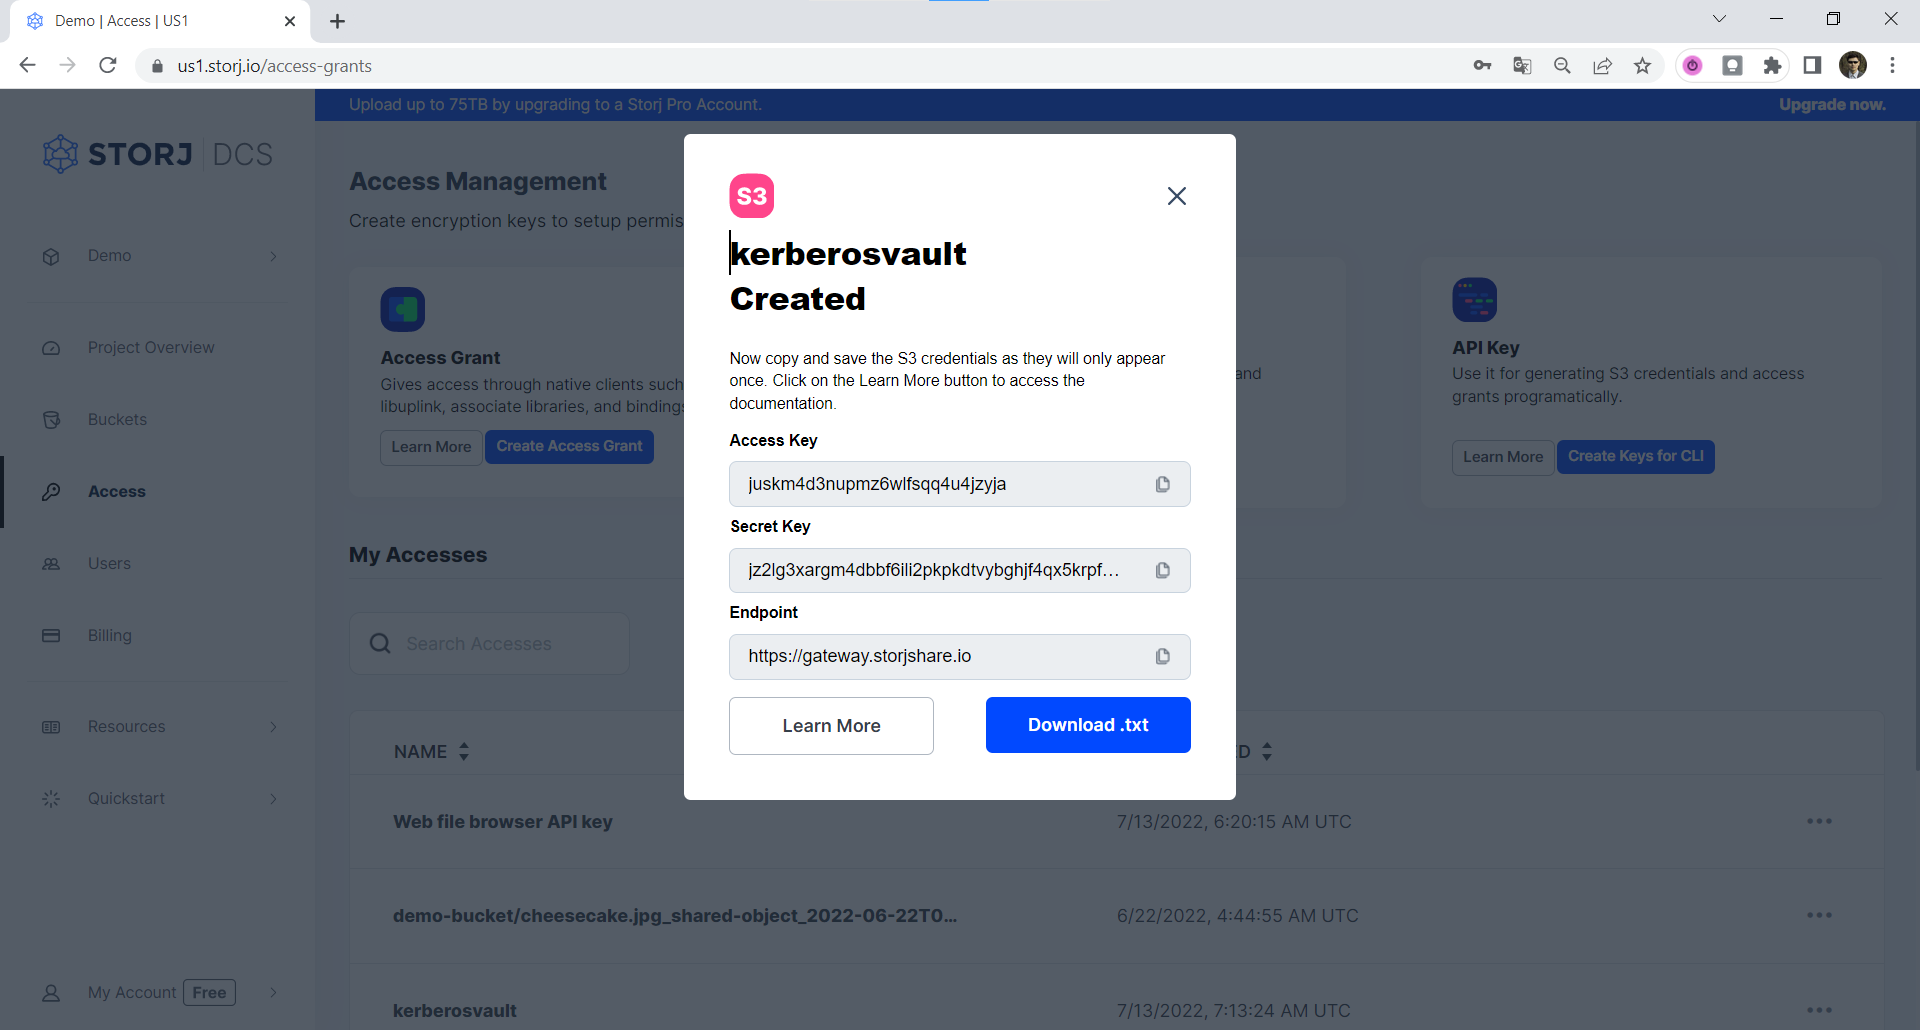Viewport: 1920px width, 1030px height.
Task: Close the kerberosvault Created dialog
Action: [x=1177, y=196]
